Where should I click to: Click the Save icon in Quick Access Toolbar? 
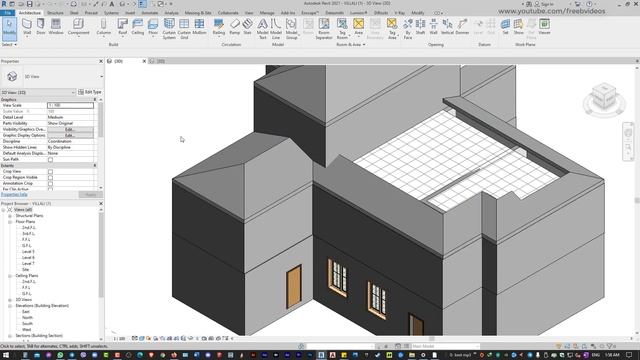click(29, 4)
